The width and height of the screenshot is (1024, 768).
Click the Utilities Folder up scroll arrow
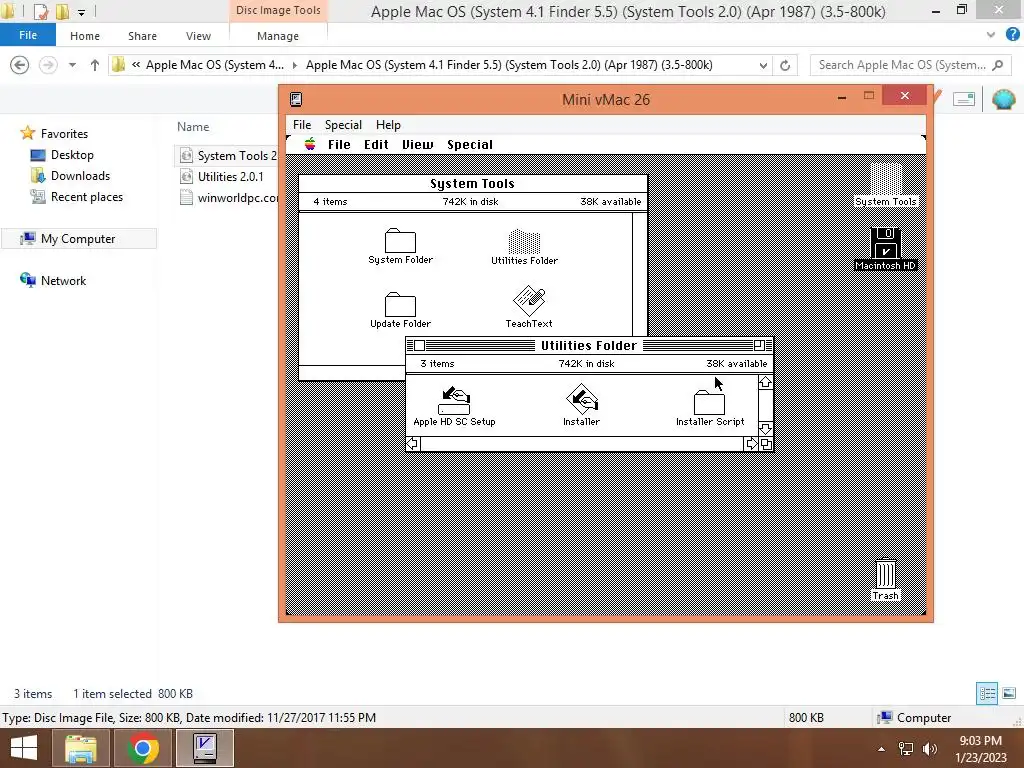tap(765, 383)
